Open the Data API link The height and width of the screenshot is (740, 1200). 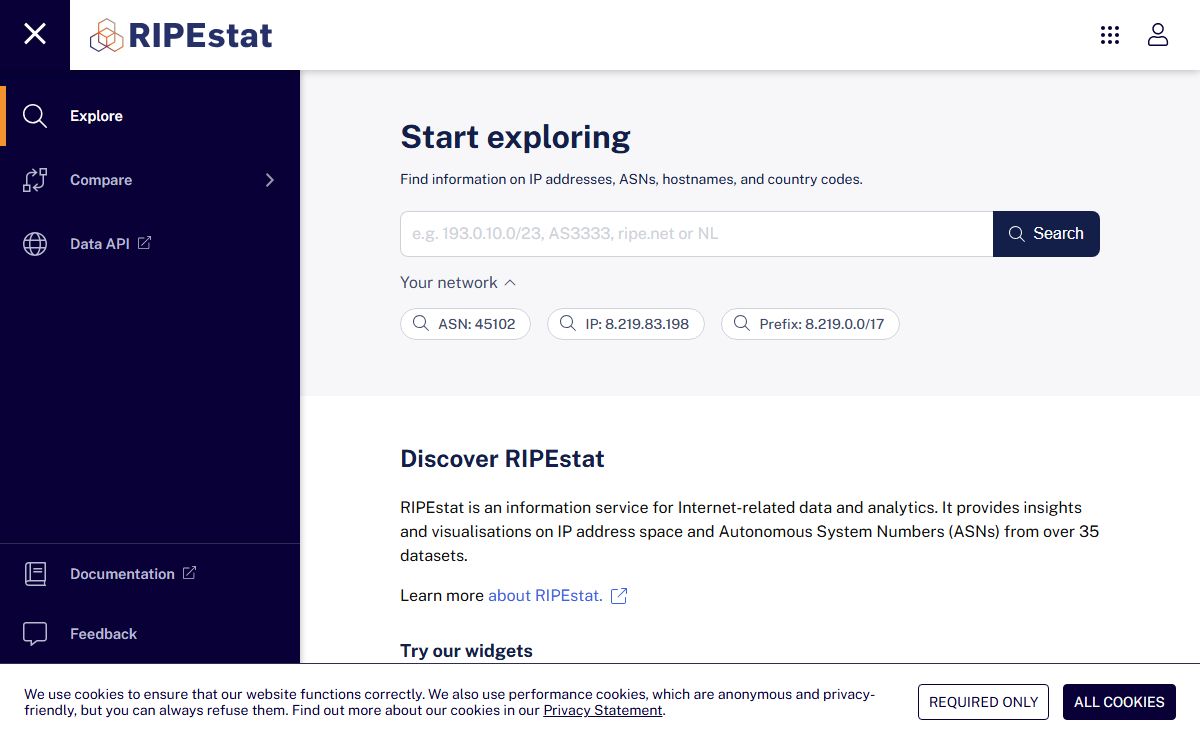click(x=100, y=244)
